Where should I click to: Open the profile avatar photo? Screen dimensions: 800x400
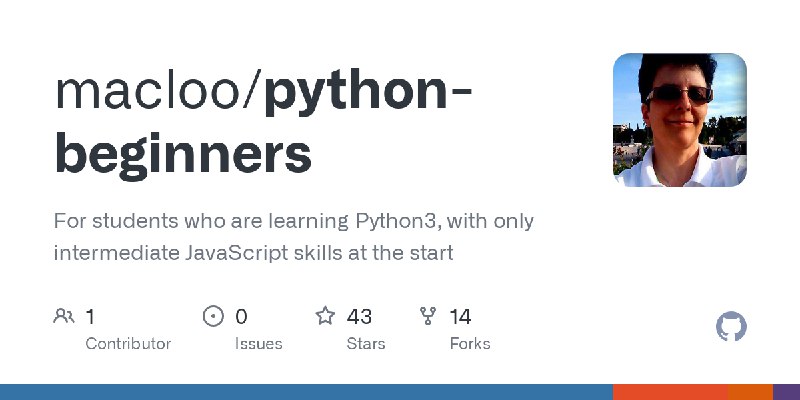coord(680,120)
